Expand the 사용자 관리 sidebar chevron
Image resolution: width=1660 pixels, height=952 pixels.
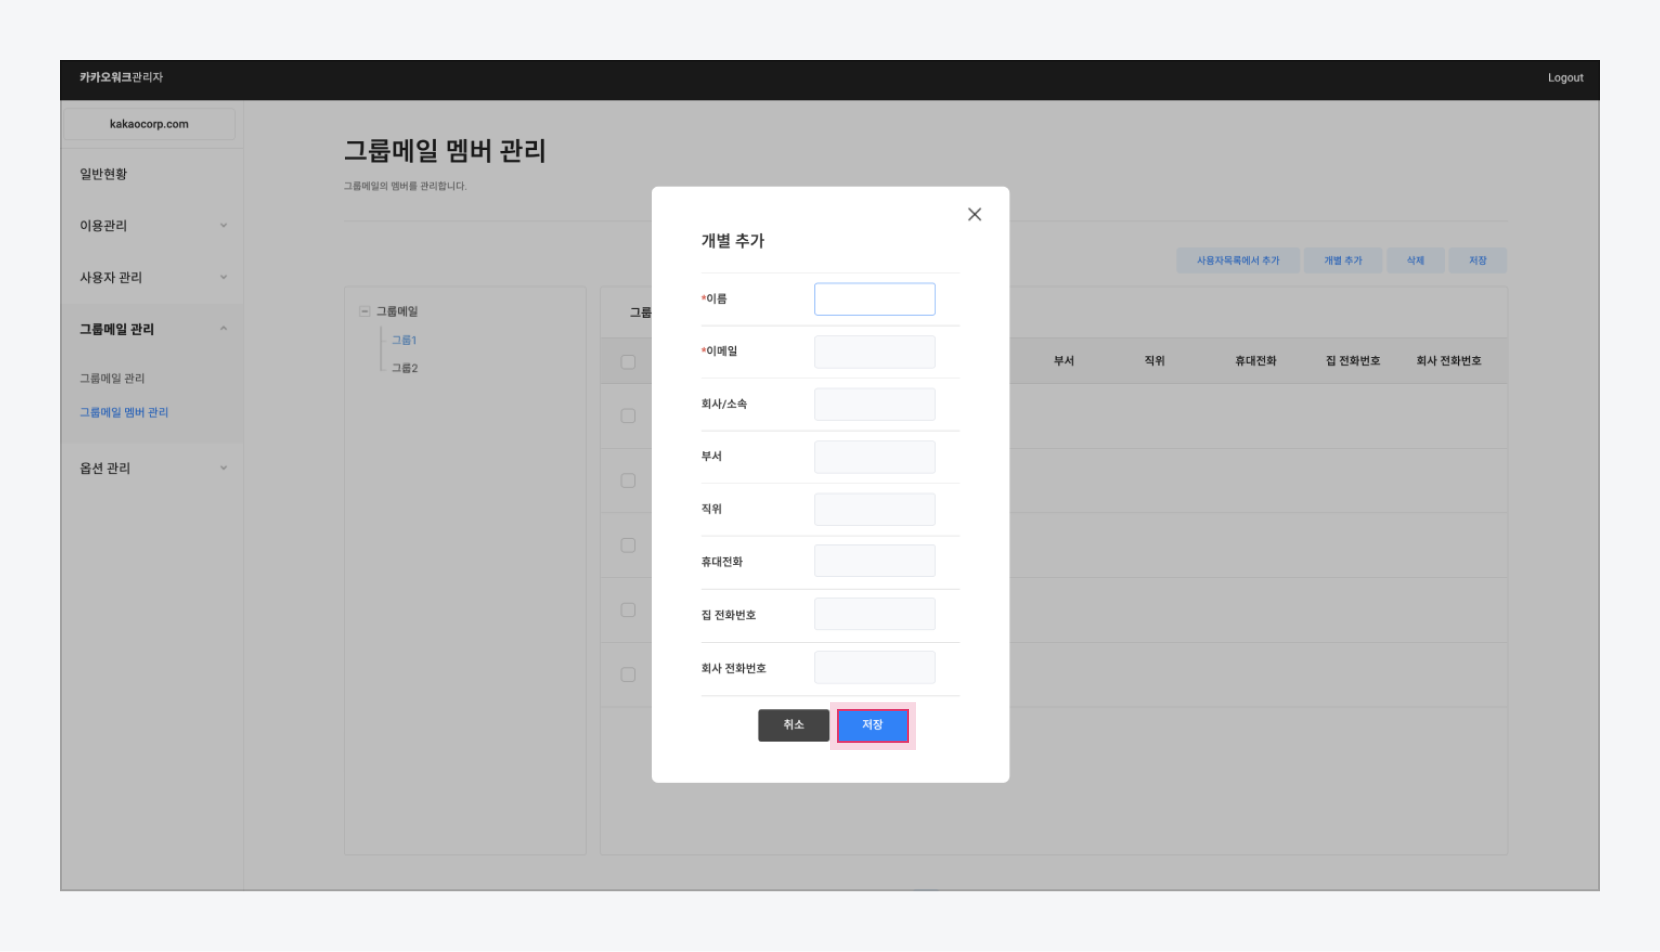(x=223, y=278)
